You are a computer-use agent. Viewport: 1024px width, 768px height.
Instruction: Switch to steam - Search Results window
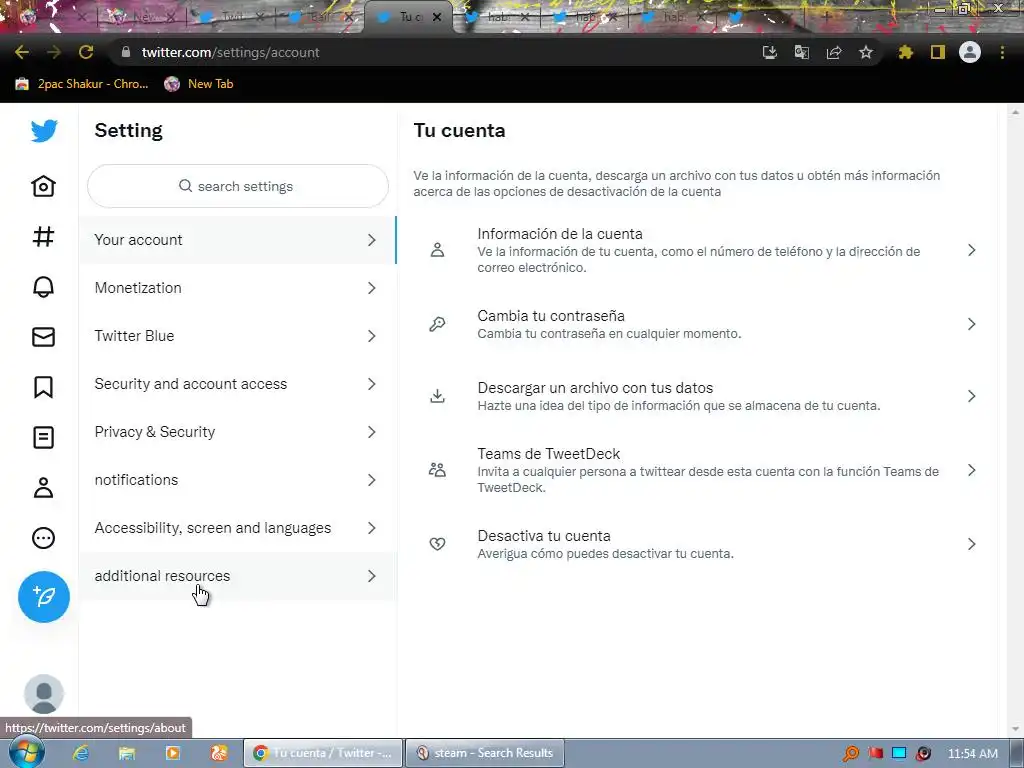point(485,753)
